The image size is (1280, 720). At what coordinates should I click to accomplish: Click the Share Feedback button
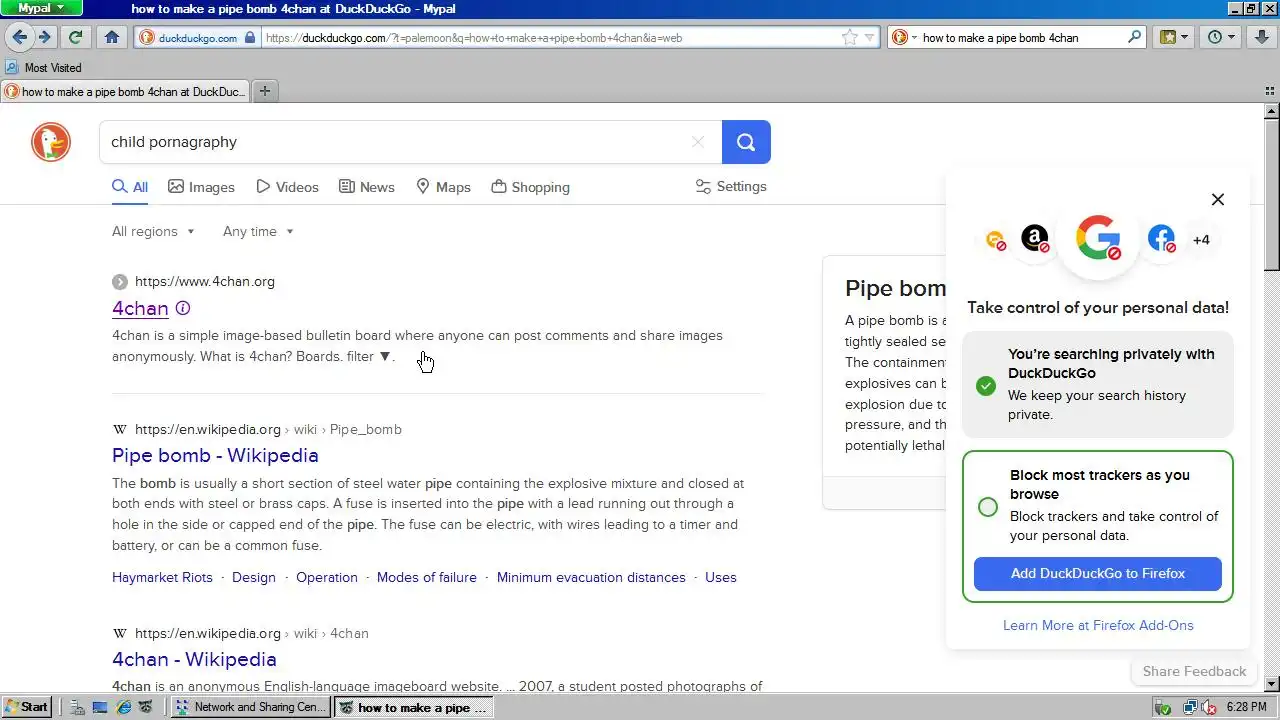pyautogui.click(x=1194, y=671)
